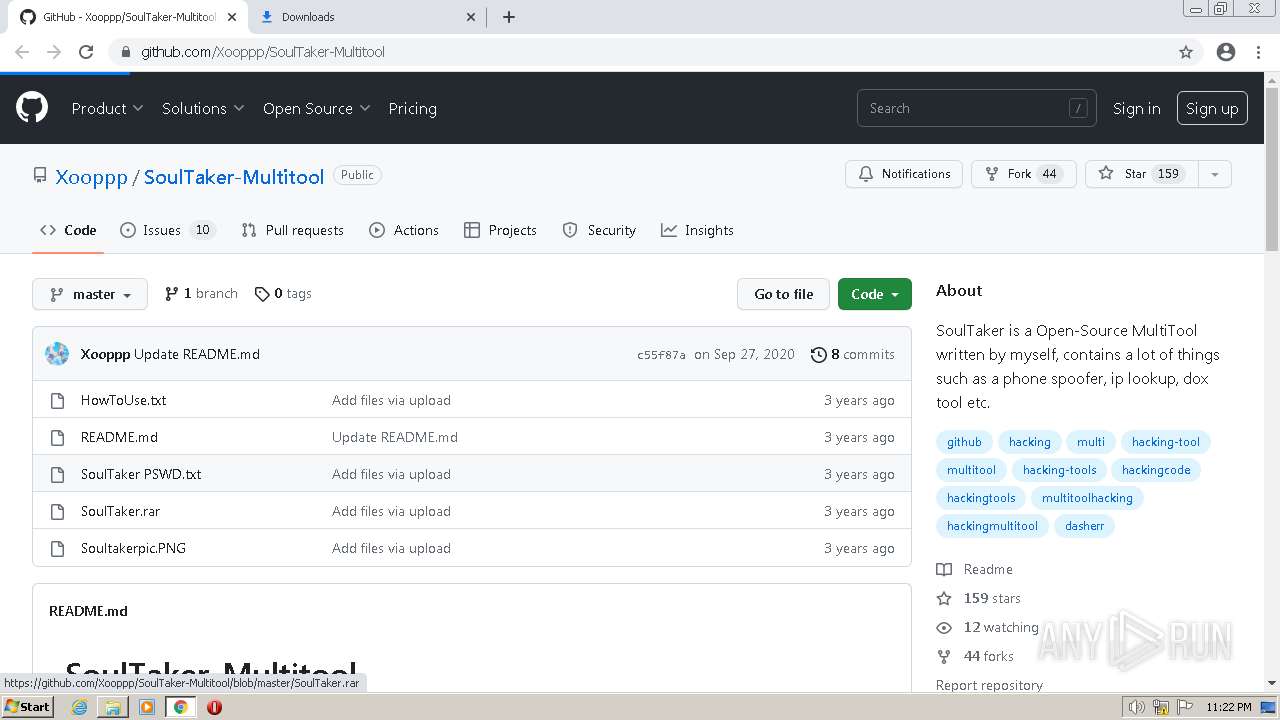Switch to the Actions tab
1280x720 pixels.
[404, 230]
